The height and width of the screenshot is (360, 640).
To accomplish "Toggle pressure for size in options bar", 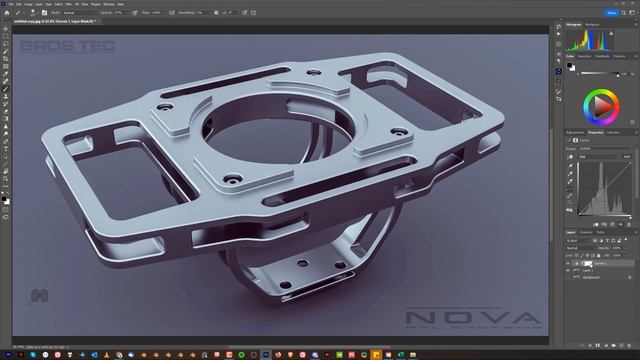I will [x=244, y=13].
